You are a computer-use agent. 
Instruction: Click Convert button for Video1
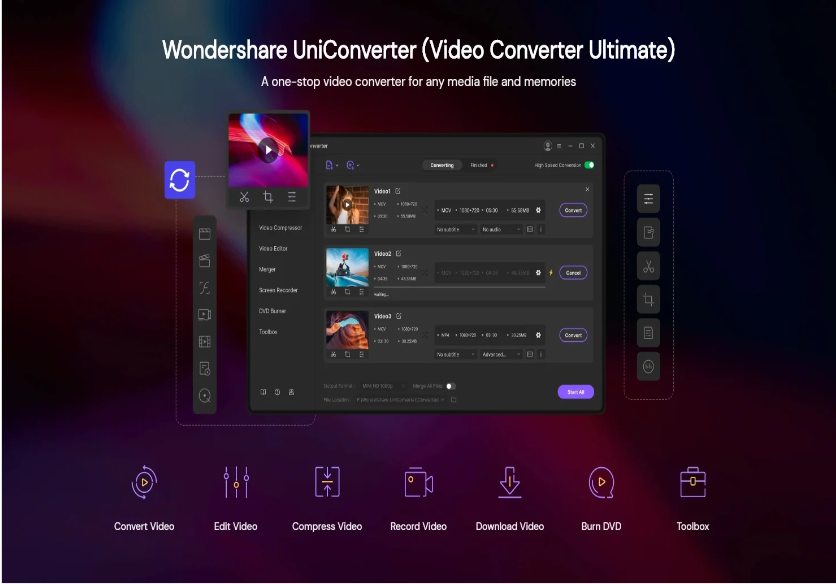click(x=573, y=210)
